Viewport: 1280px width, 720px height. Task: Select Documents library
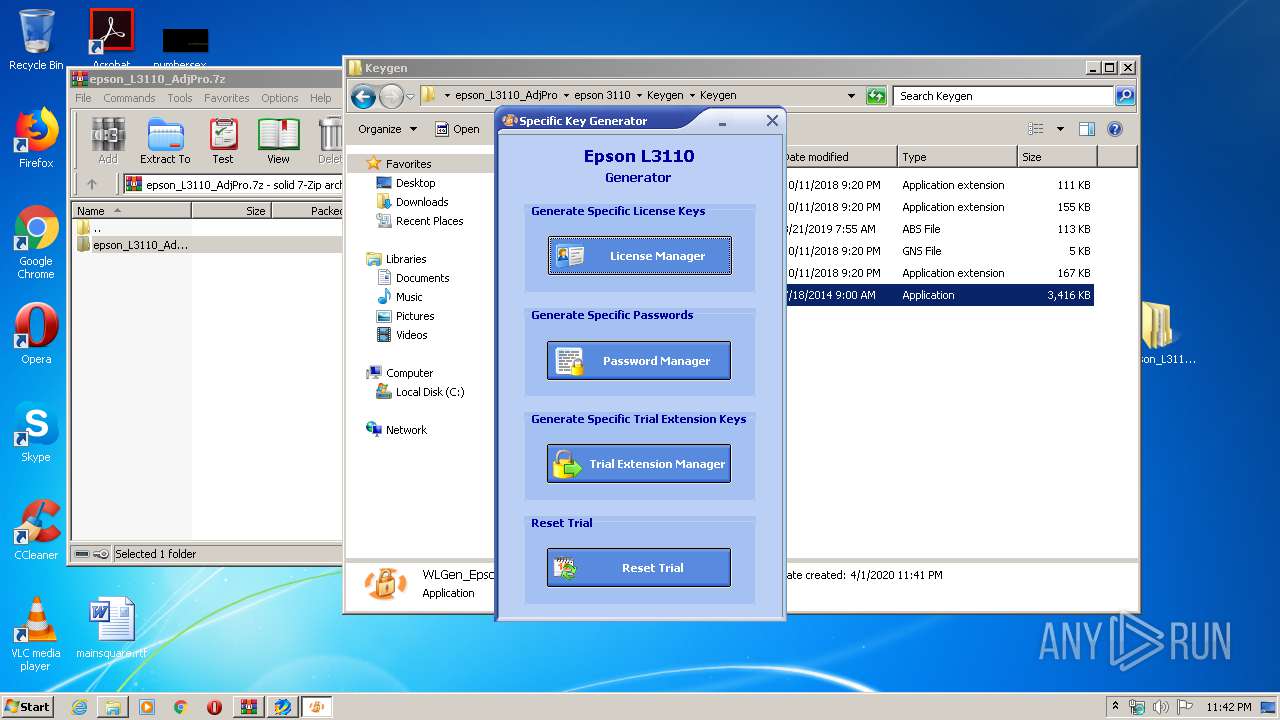point(422,278)
